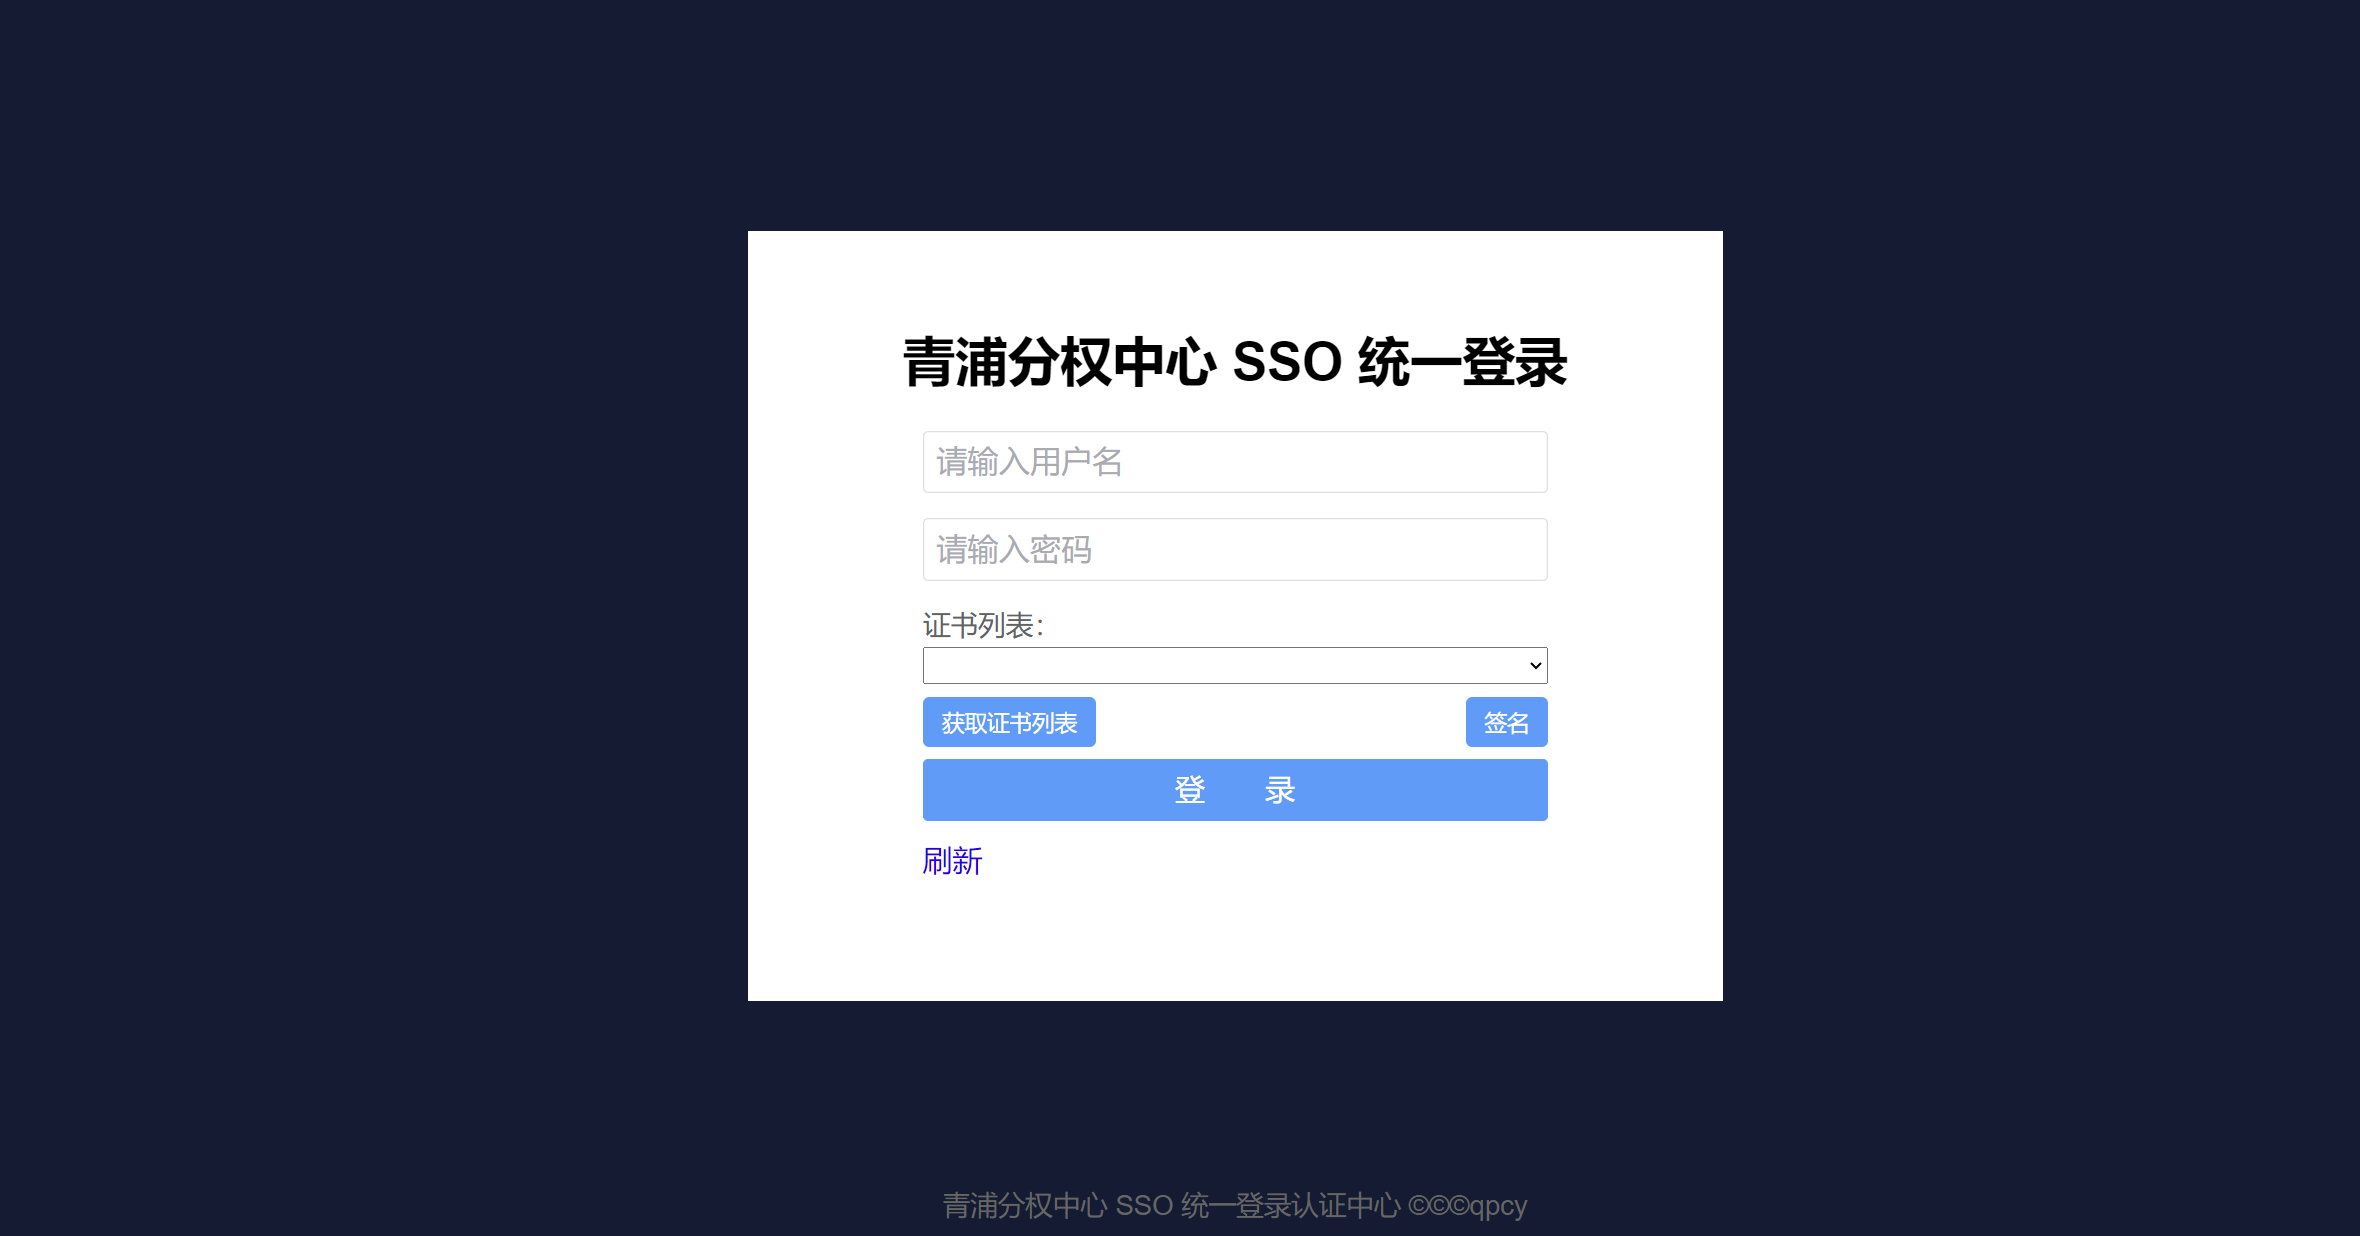Click the 青浦分权中心 SSO 统一登录 heading
This screenshot has height=1236, width=2360.
coord(1235,362)
